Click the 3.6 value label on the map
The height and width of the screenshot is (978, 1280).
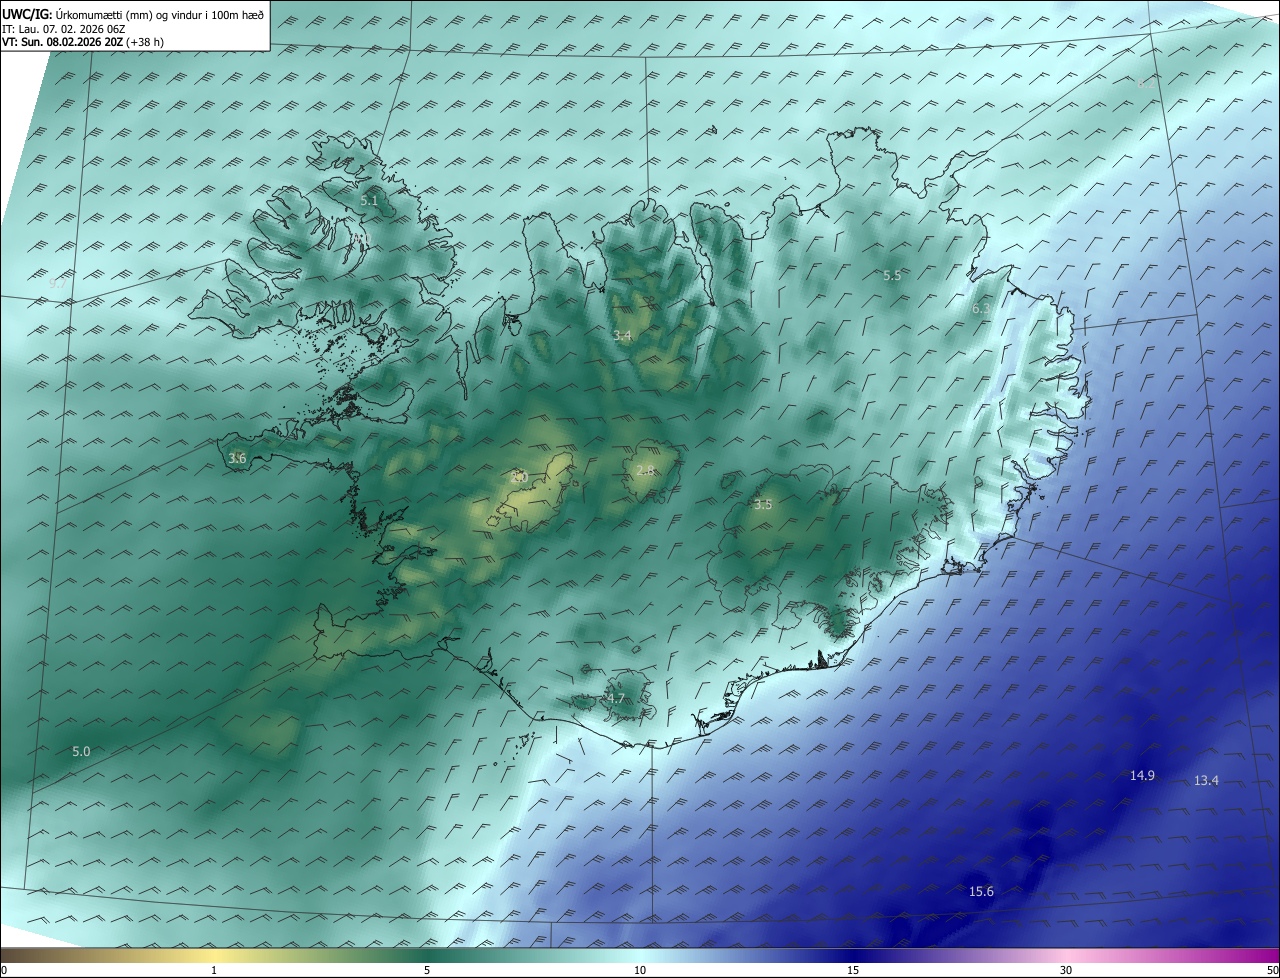(x=237, y=458)
